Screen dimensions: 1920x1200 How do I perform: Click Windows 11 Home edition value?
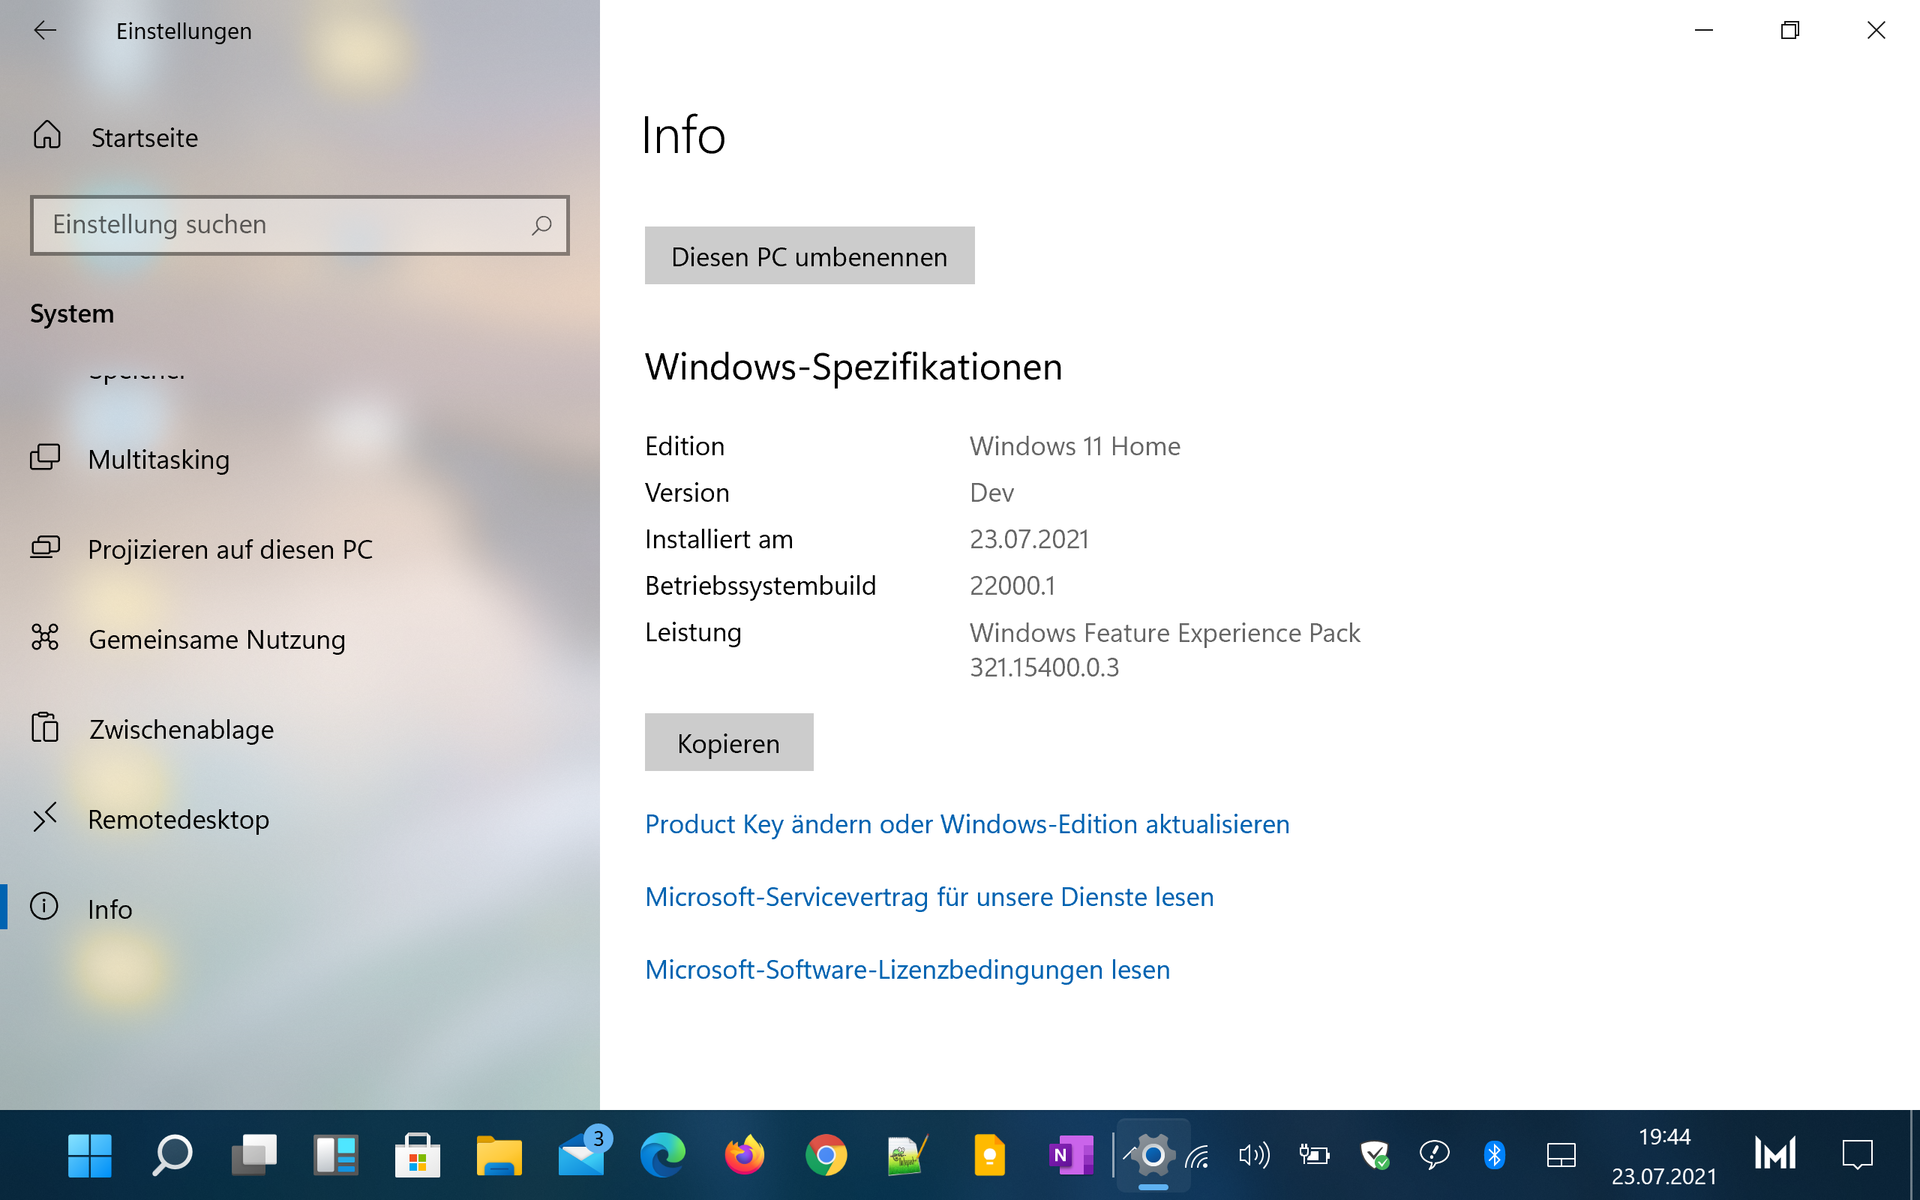pos(1075,446)
